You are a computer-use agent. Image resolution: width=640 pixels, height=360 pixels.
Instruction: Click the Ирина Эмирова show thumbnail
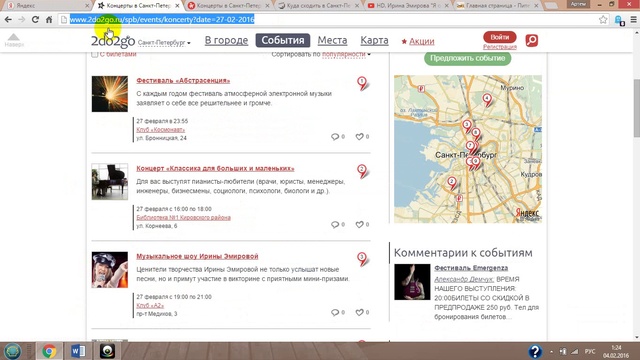pos(109,270)
